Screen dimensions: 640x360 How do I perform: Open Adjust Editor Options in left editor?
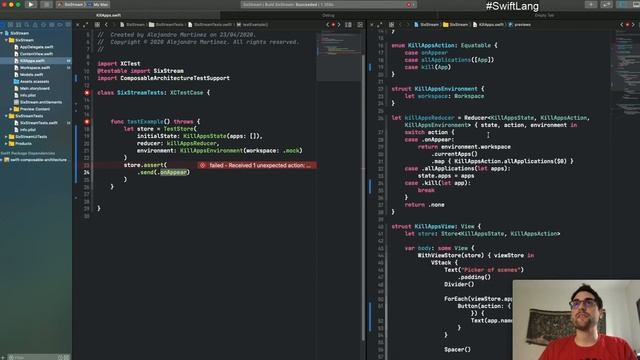click(348, 24)
